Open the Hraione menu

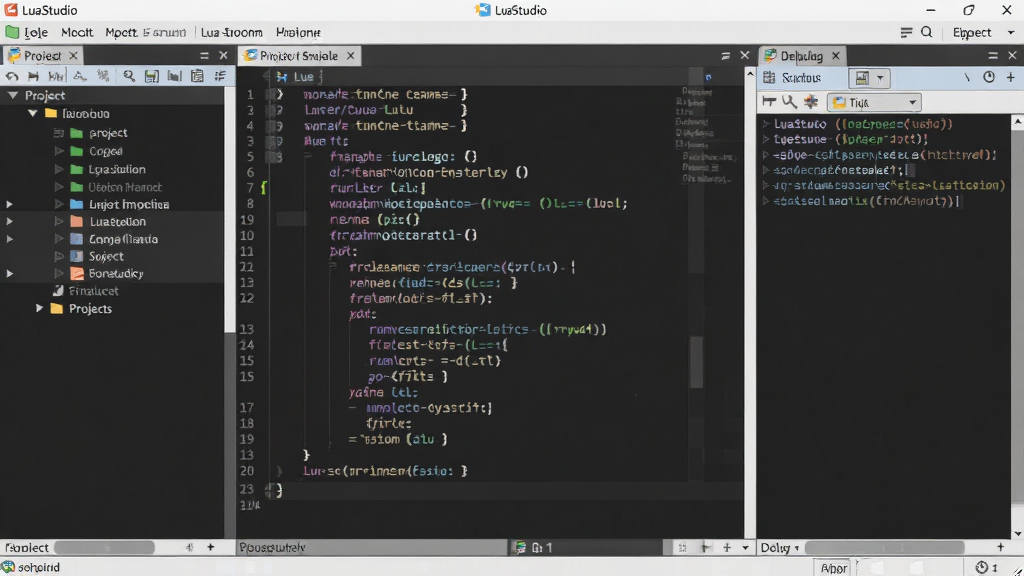298,32
